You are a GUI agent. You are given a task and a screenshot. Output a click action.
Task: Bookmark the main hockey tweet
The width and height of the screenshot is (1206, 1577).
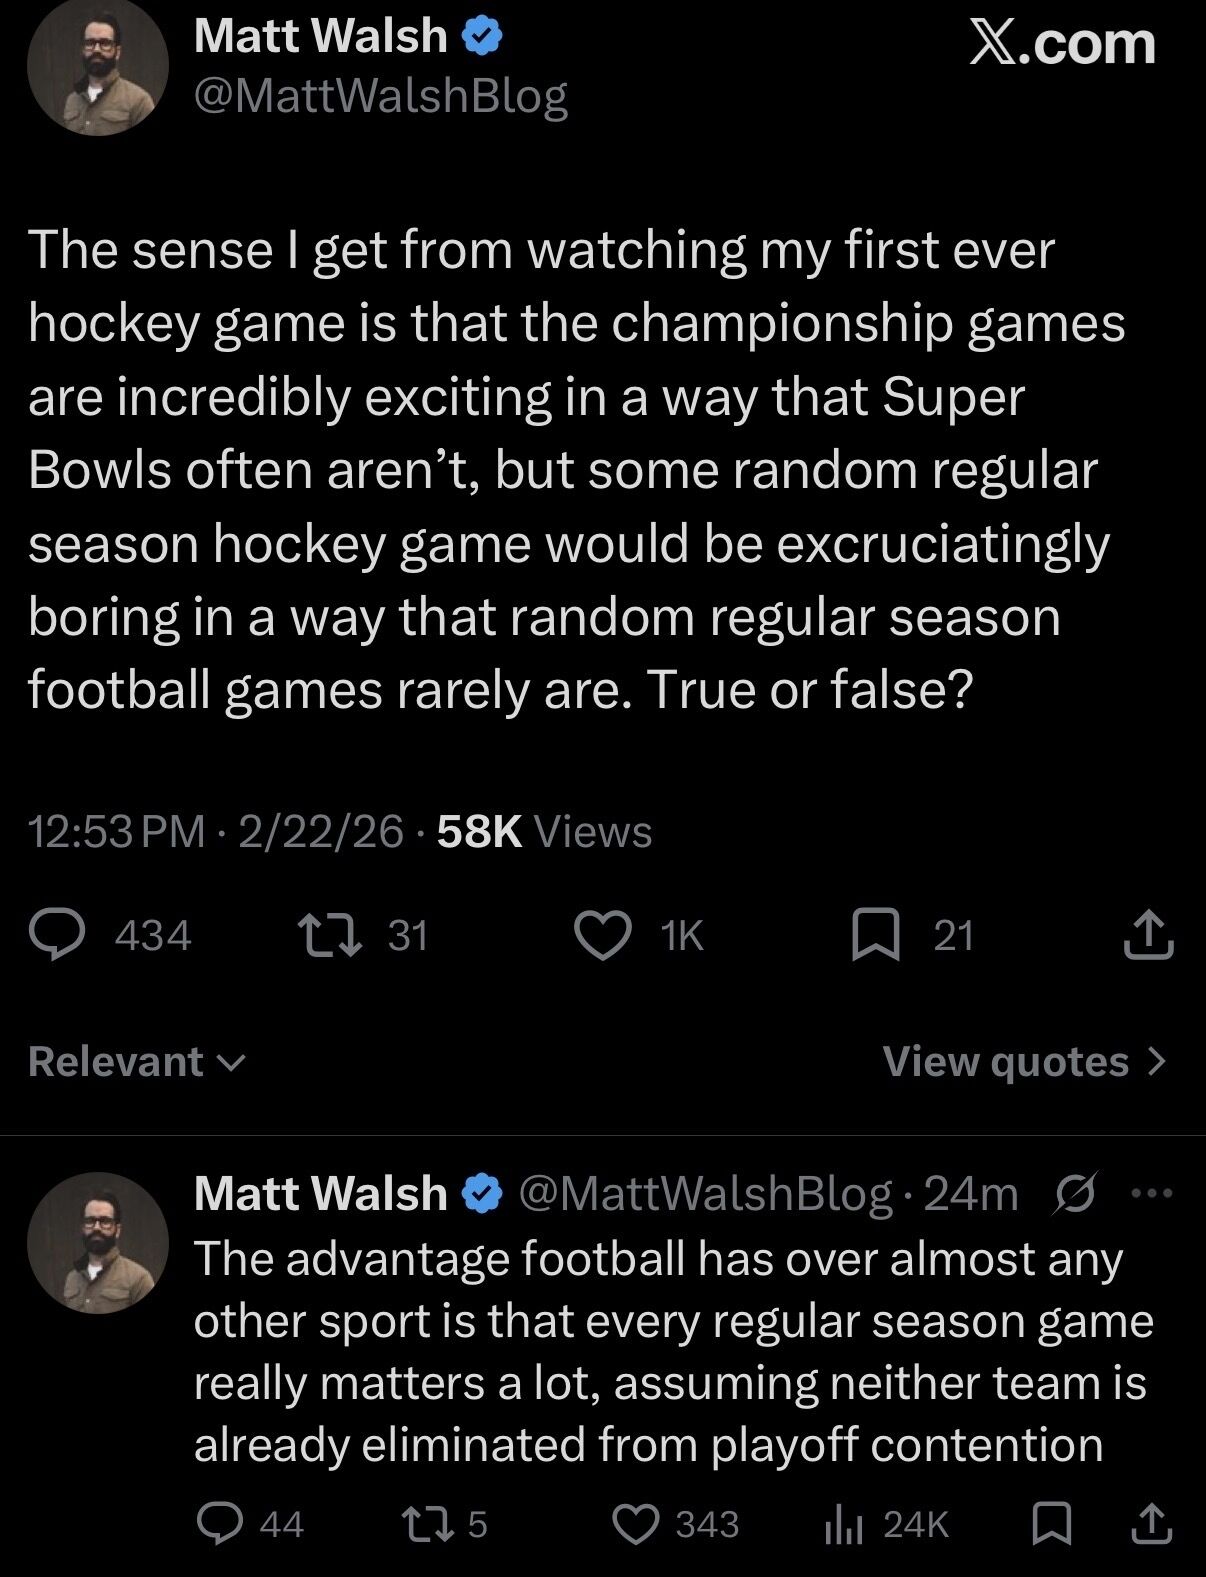point(875,936)
